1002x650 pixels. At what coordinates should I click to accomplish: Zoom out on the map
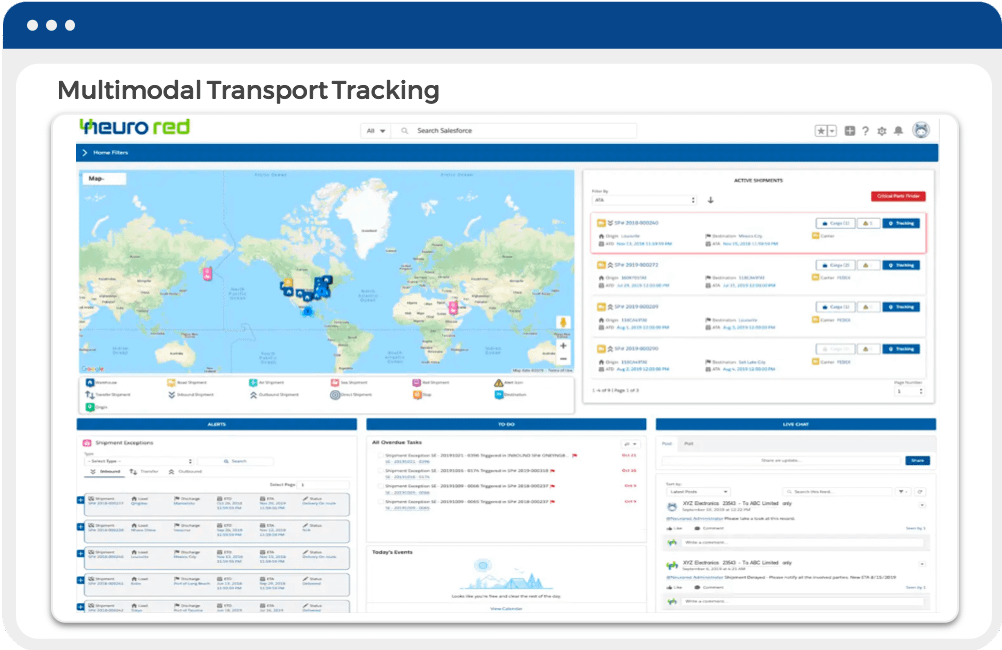tap(563, 359)
